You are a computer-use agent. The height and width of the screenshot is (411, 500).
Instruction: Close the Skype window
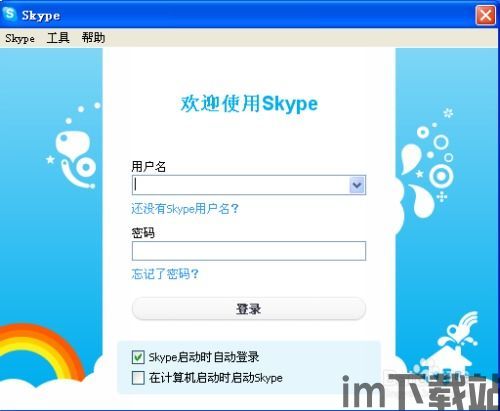(485, 15)
